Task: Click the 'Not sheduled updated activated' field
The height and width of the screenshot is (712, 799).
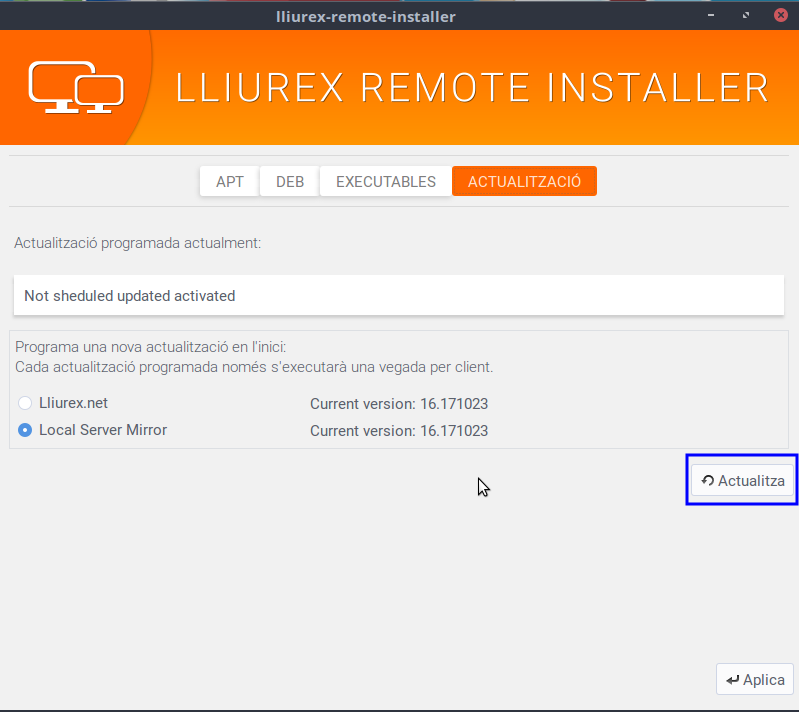Action: [x=398, y=296]
